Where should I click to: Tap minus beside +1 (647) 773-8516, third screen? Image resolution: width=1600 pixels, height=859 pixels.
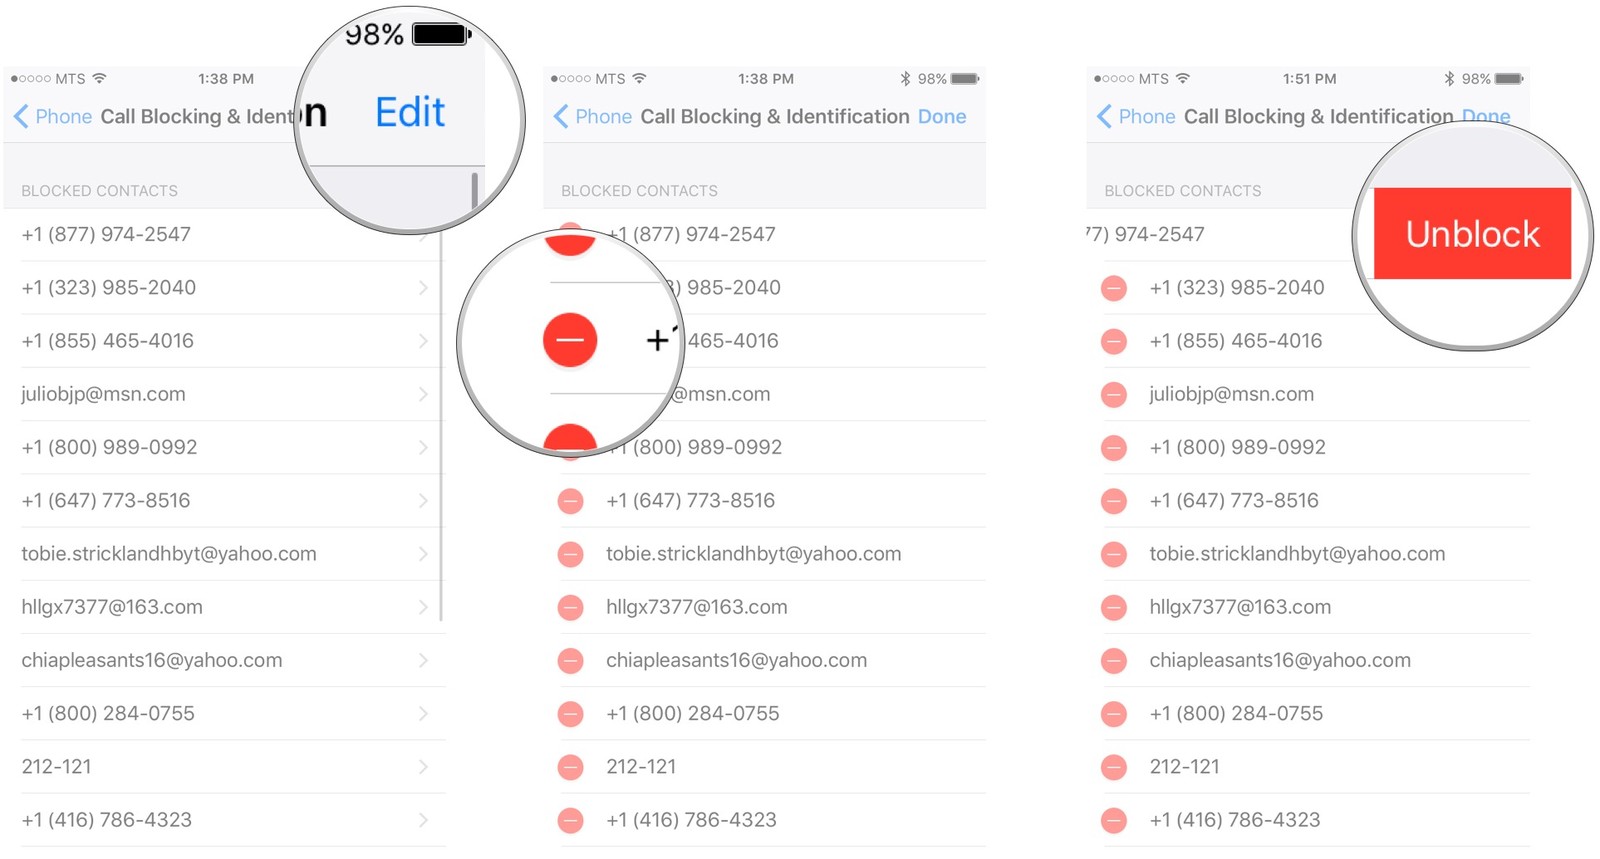(1114, 501)
